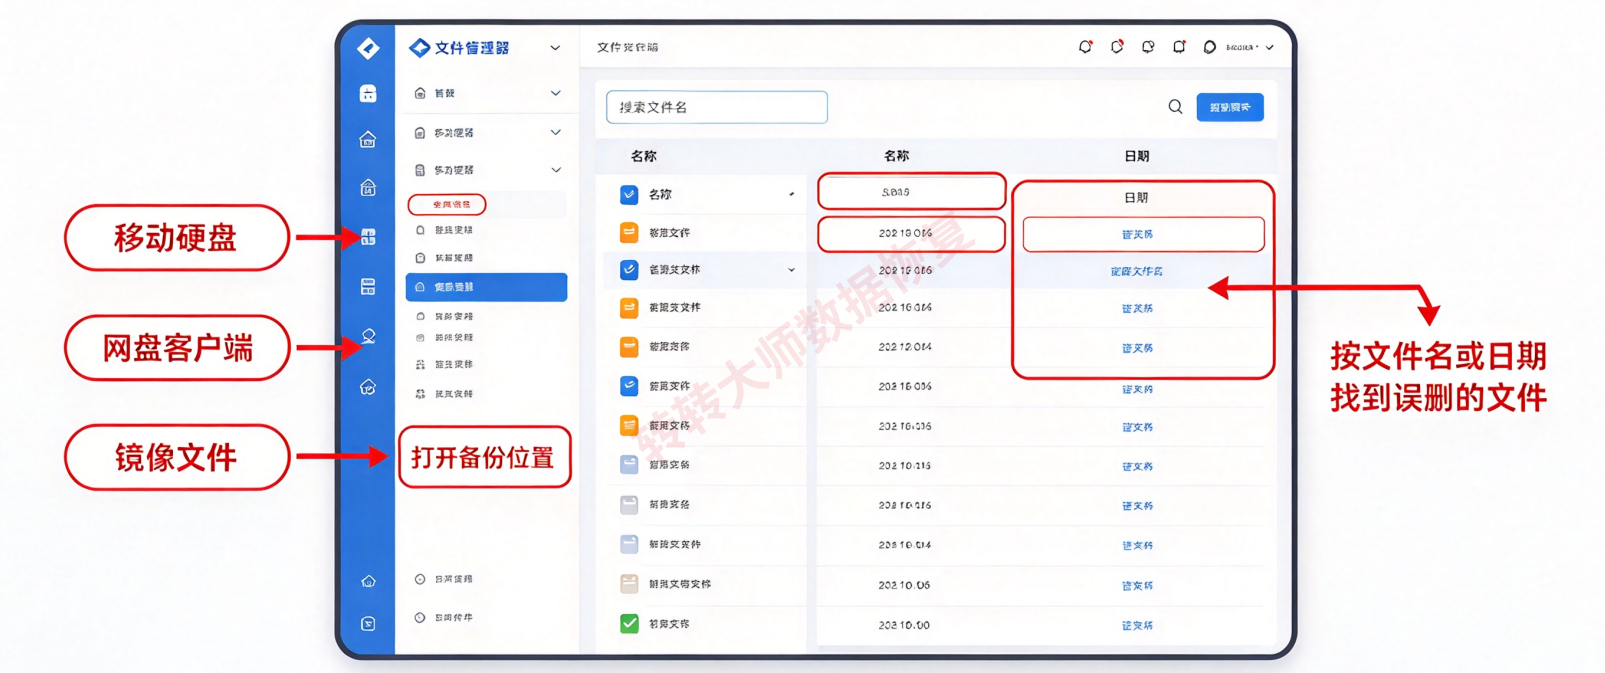Select the tan file icon in the 202 10.06 row

coord(629,584)
